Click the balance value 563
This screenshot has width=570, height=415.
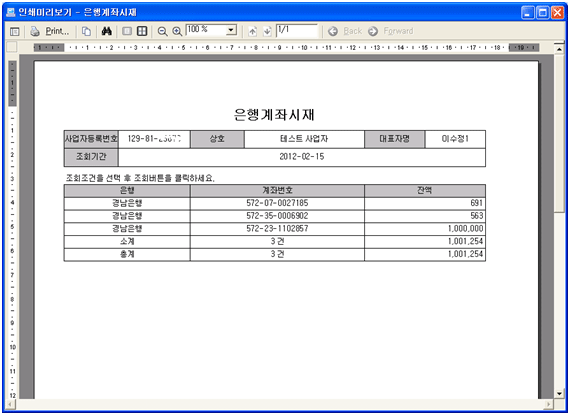coord(477,216)
